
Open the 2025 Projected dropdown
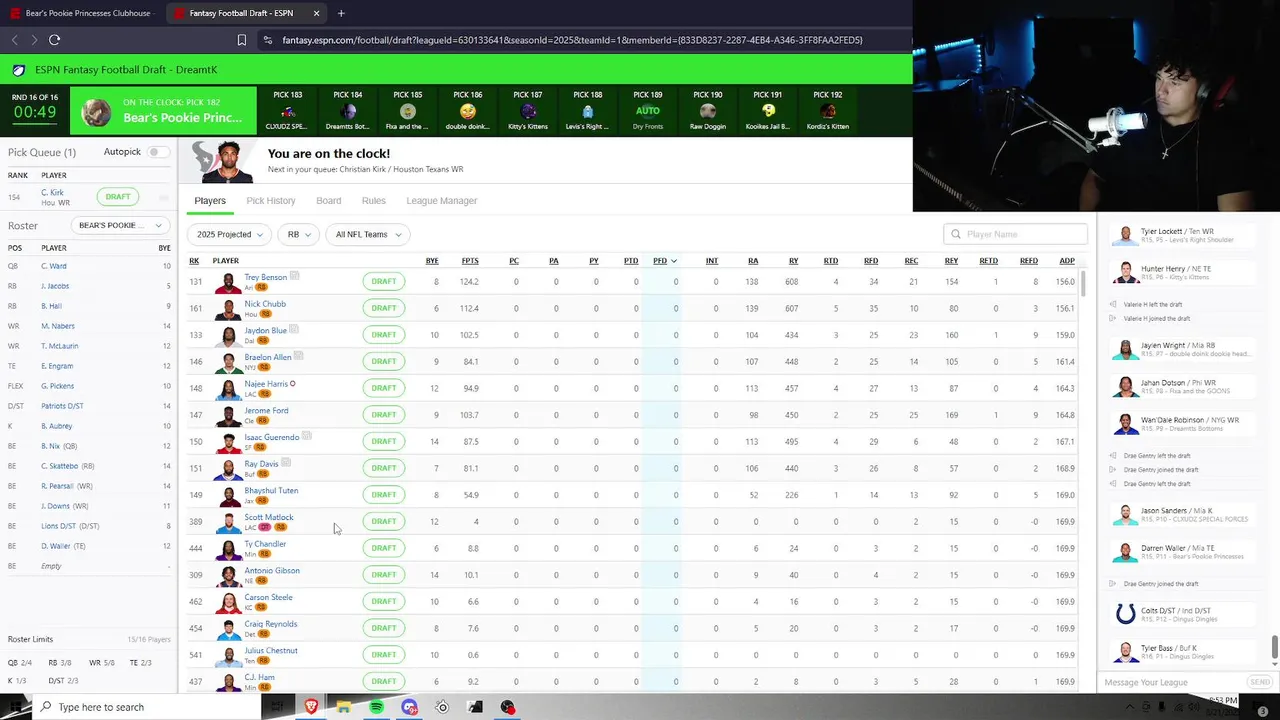tap(229, 234)
